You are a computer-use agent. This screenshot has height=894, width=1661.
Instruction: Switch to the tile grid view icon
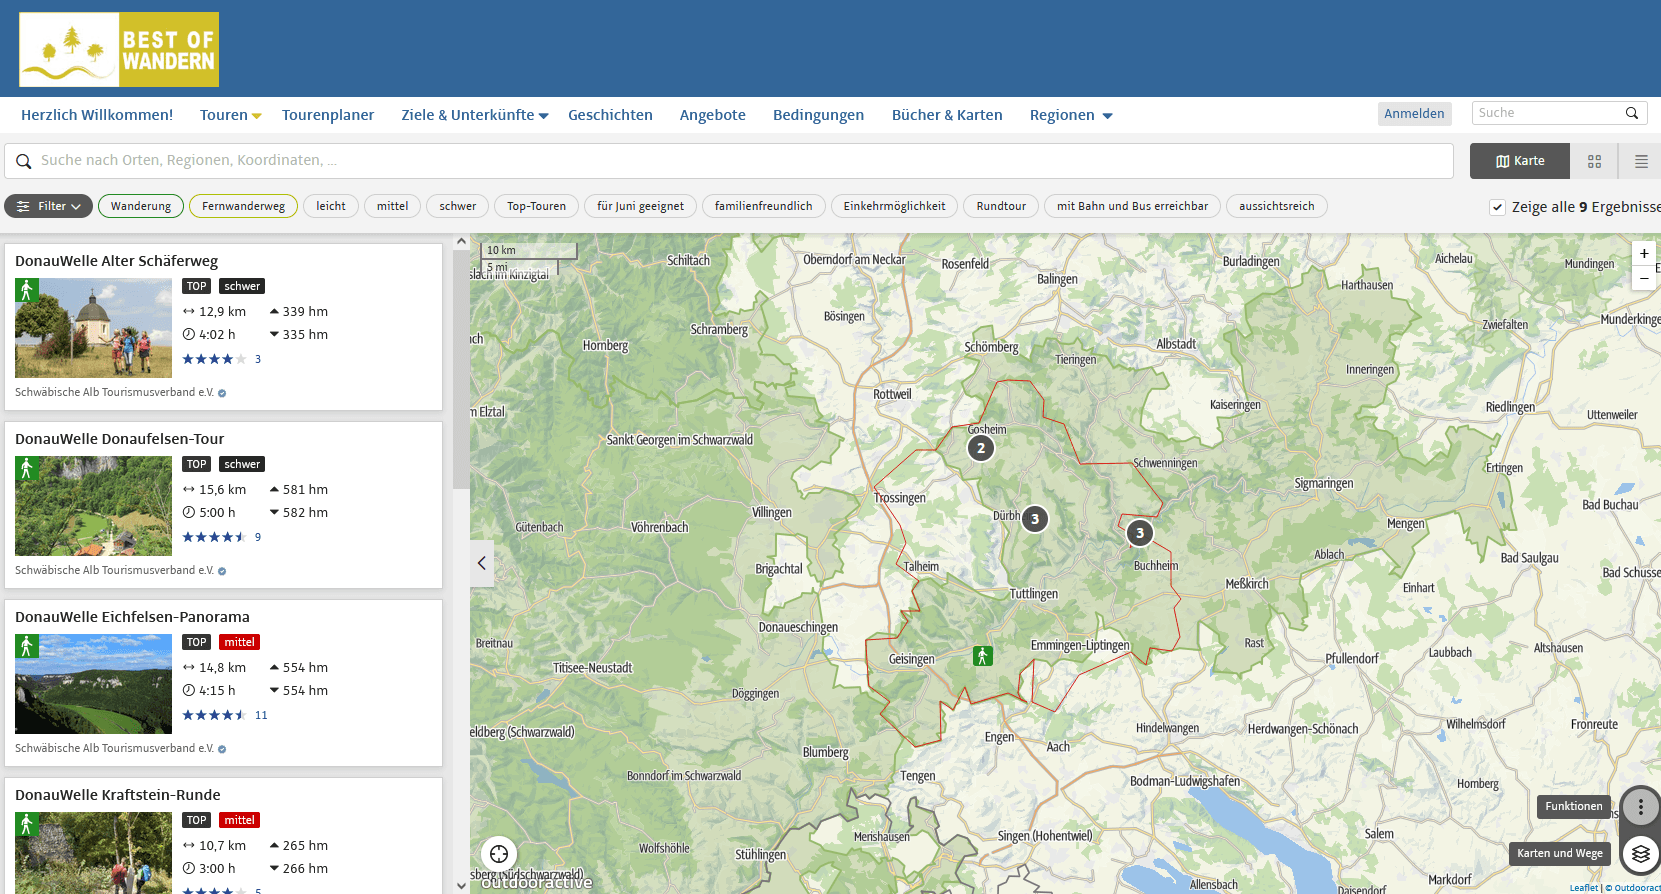click(x=1595, y=161)
